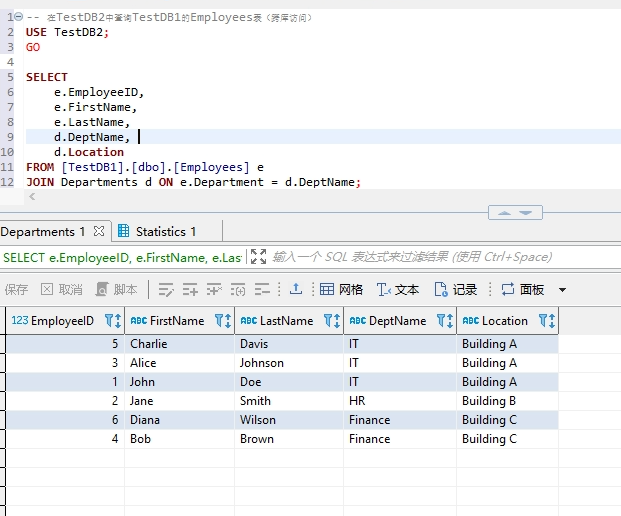Sort by the Location column arrow
The width and height of the screenshot is (621, 516).
pyautogui.click(x=552, y=320)
